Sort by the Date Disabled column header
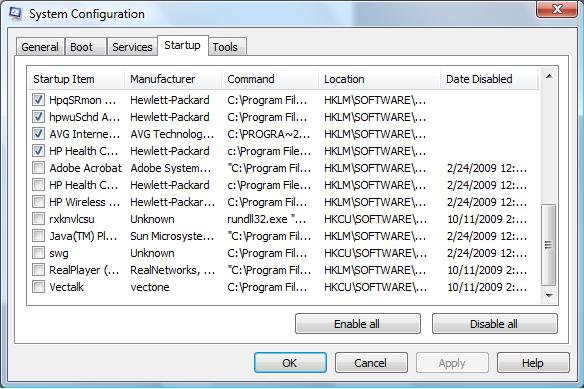Screen dimensions: 584x389 click(489, 79)
